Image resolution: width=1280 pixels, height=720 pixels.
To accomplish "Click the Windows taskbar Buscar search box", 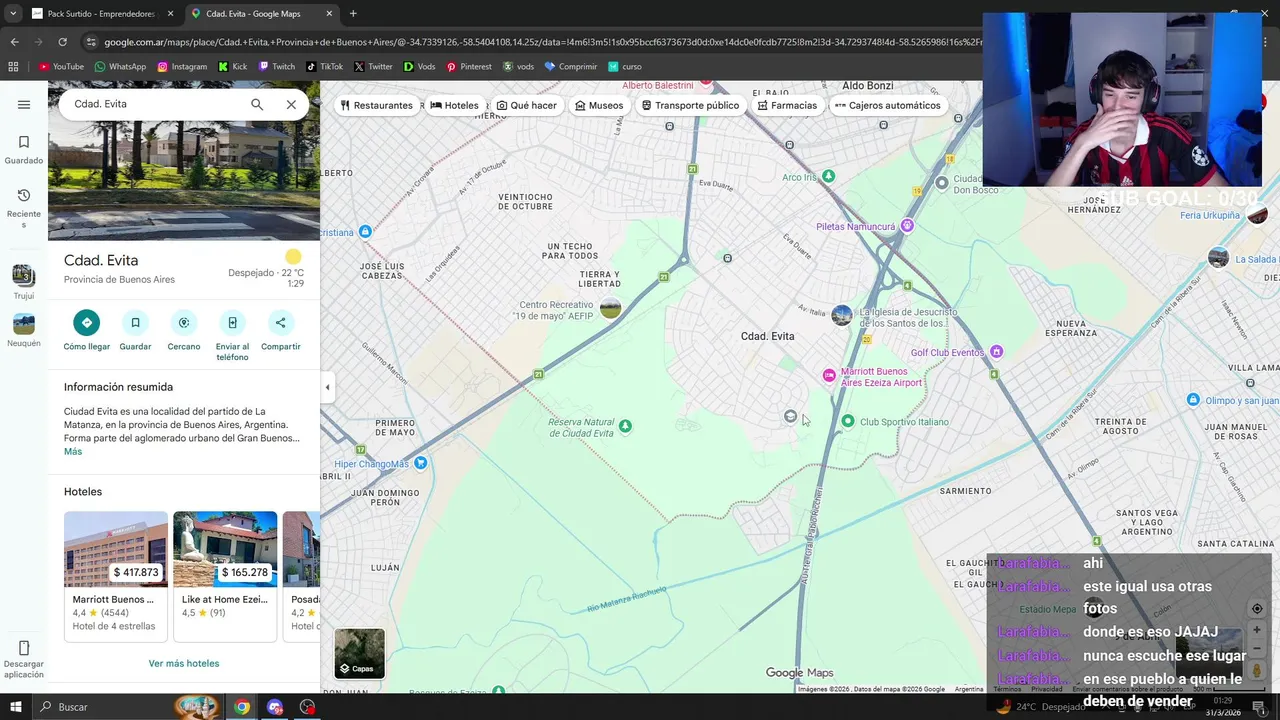I will tap(105, 707).
